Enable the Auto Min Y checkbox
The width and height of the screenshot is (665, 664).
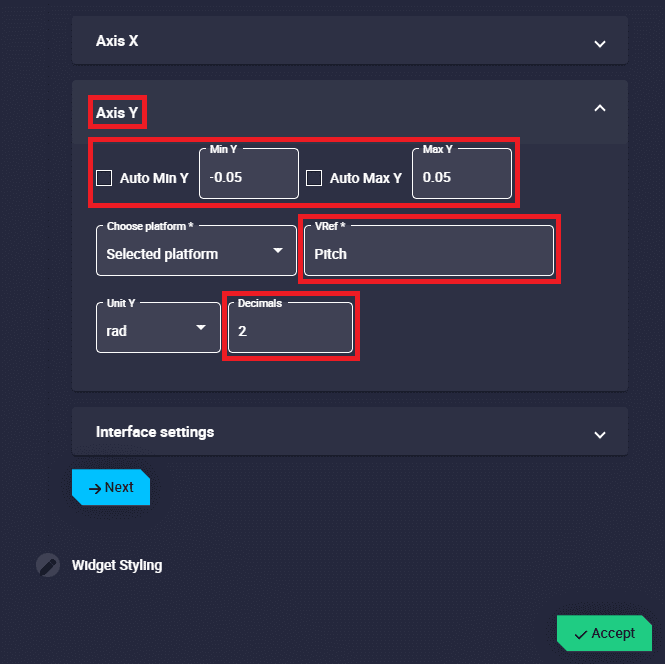[104, 178]
